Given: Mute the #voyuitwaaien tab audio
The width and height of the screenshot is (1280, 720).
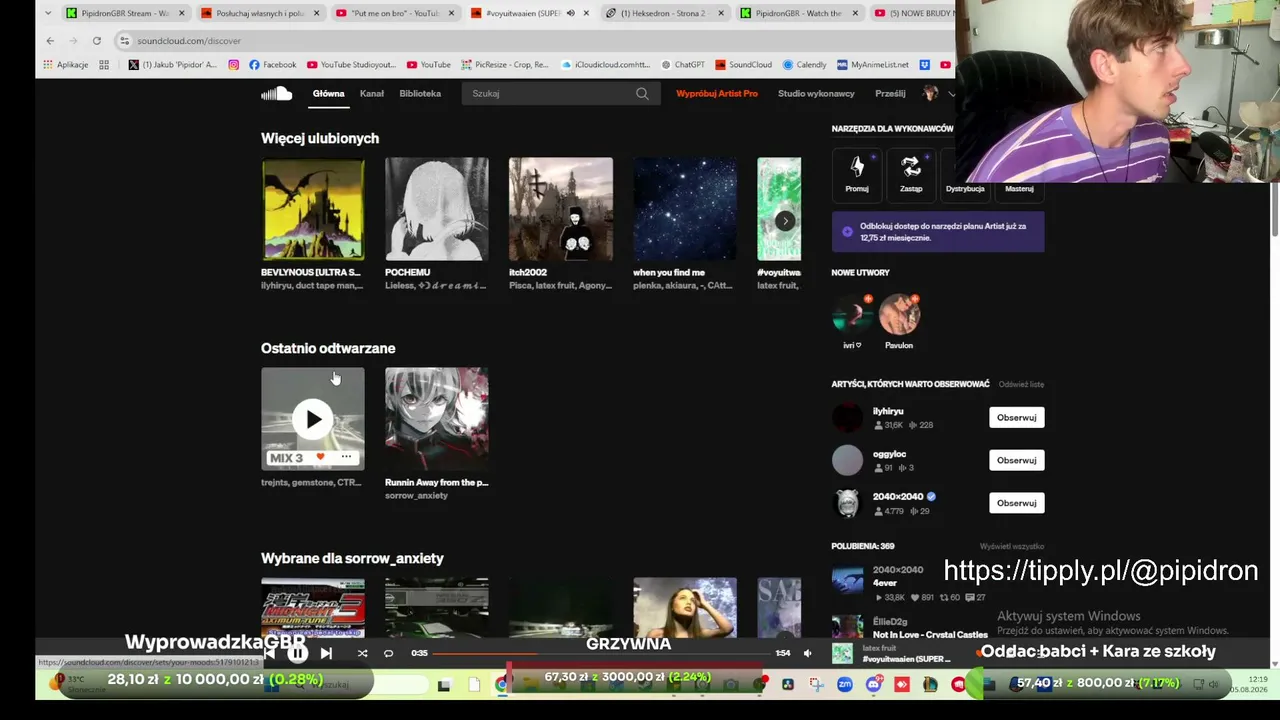Looking at the screenshot, I should point(570,13).
